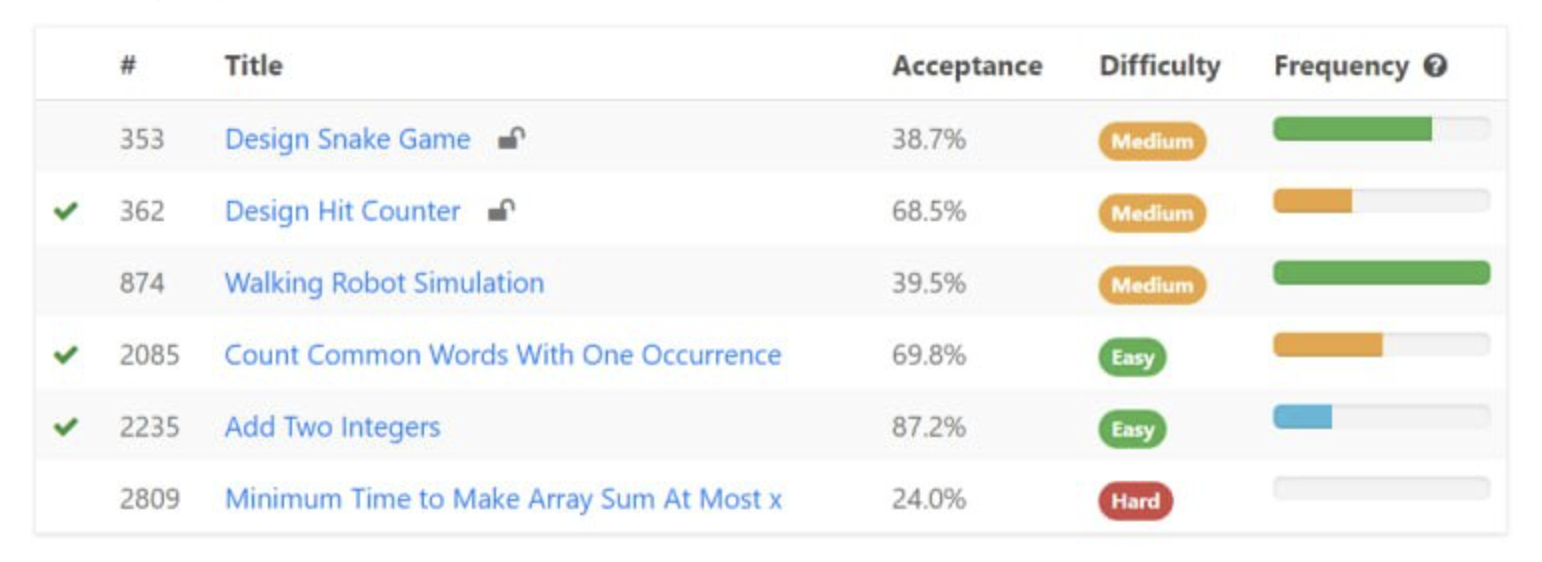Click the green checkmark for problem 2085
The height and width of the screenshot is (562, 1542).
(66, 355)
